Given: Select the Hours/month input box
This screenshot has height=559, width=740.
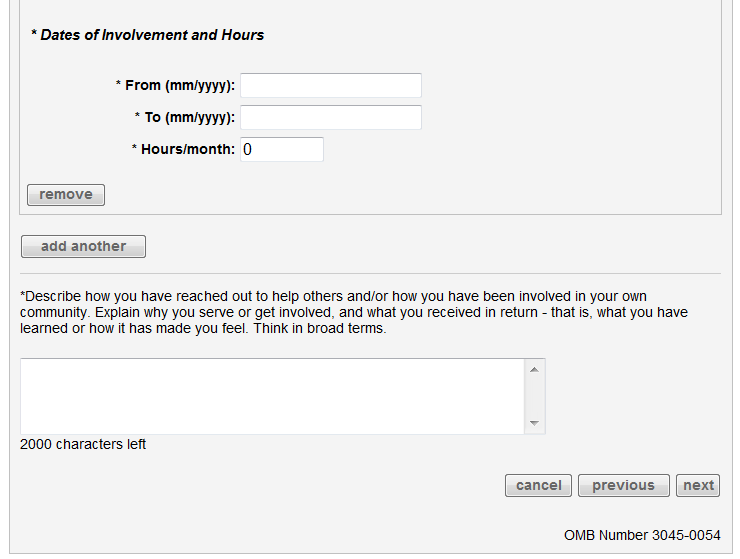Looking at the screenshot, I should 282,150.
